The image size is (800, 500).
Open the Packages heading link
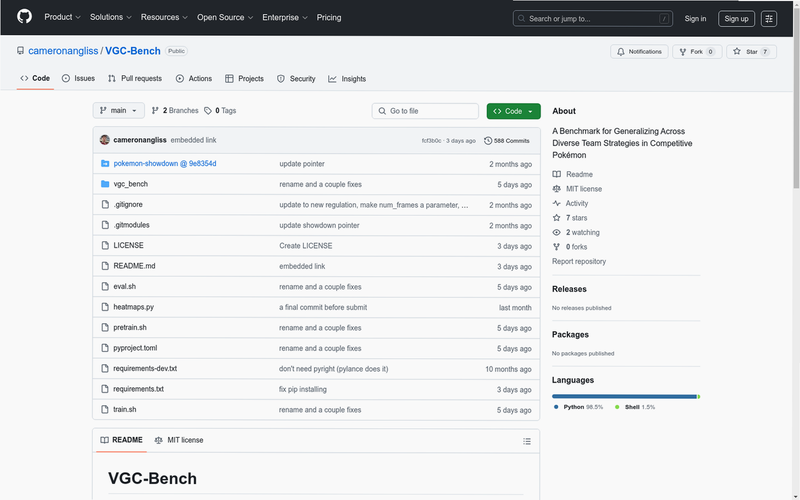570,335
